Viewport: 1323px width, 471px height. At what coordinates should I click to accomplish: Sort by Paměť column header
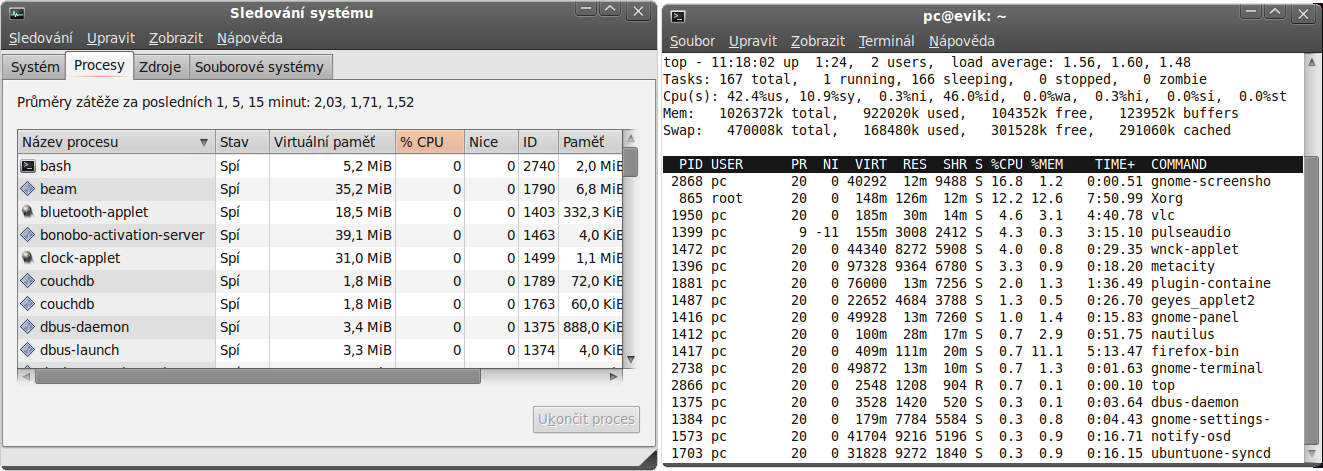click(589, 142)
